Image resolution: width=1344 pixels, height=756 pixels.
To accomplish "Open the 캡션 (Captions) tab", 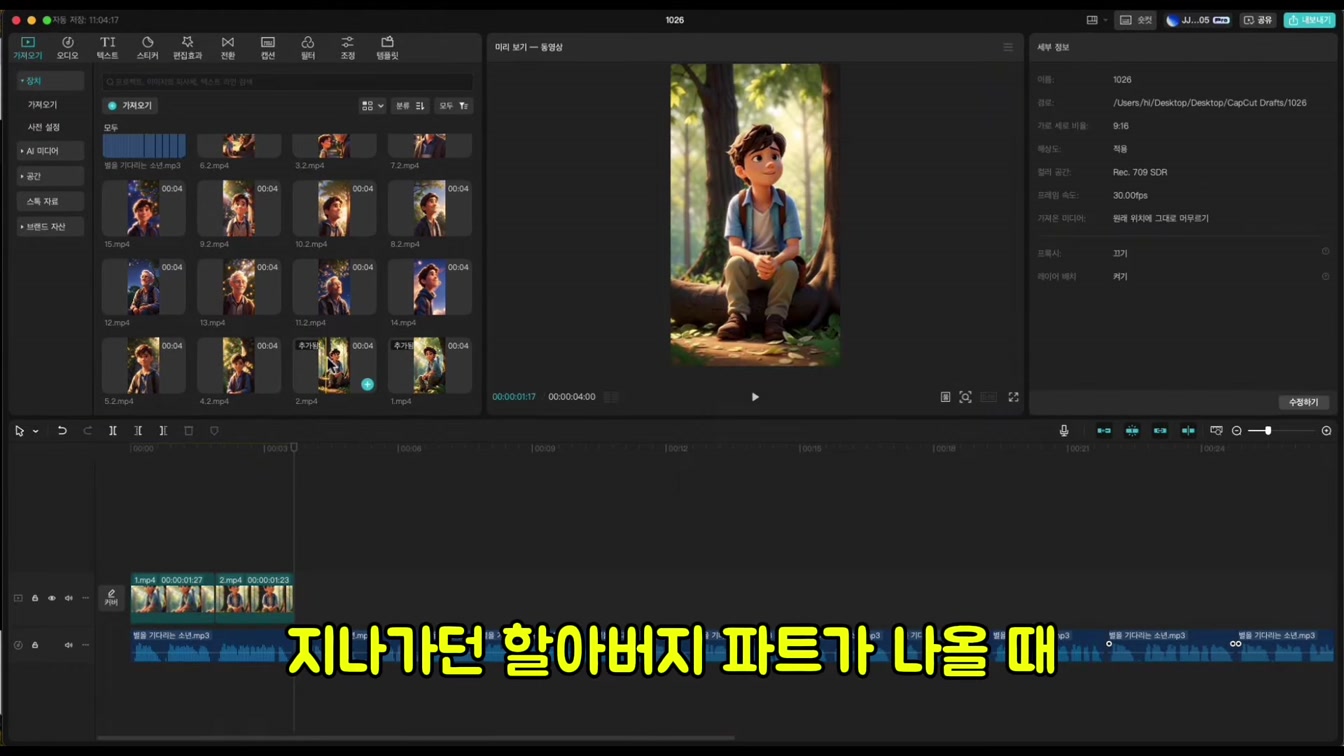I will pyautogui.click(x=268, y=48).
